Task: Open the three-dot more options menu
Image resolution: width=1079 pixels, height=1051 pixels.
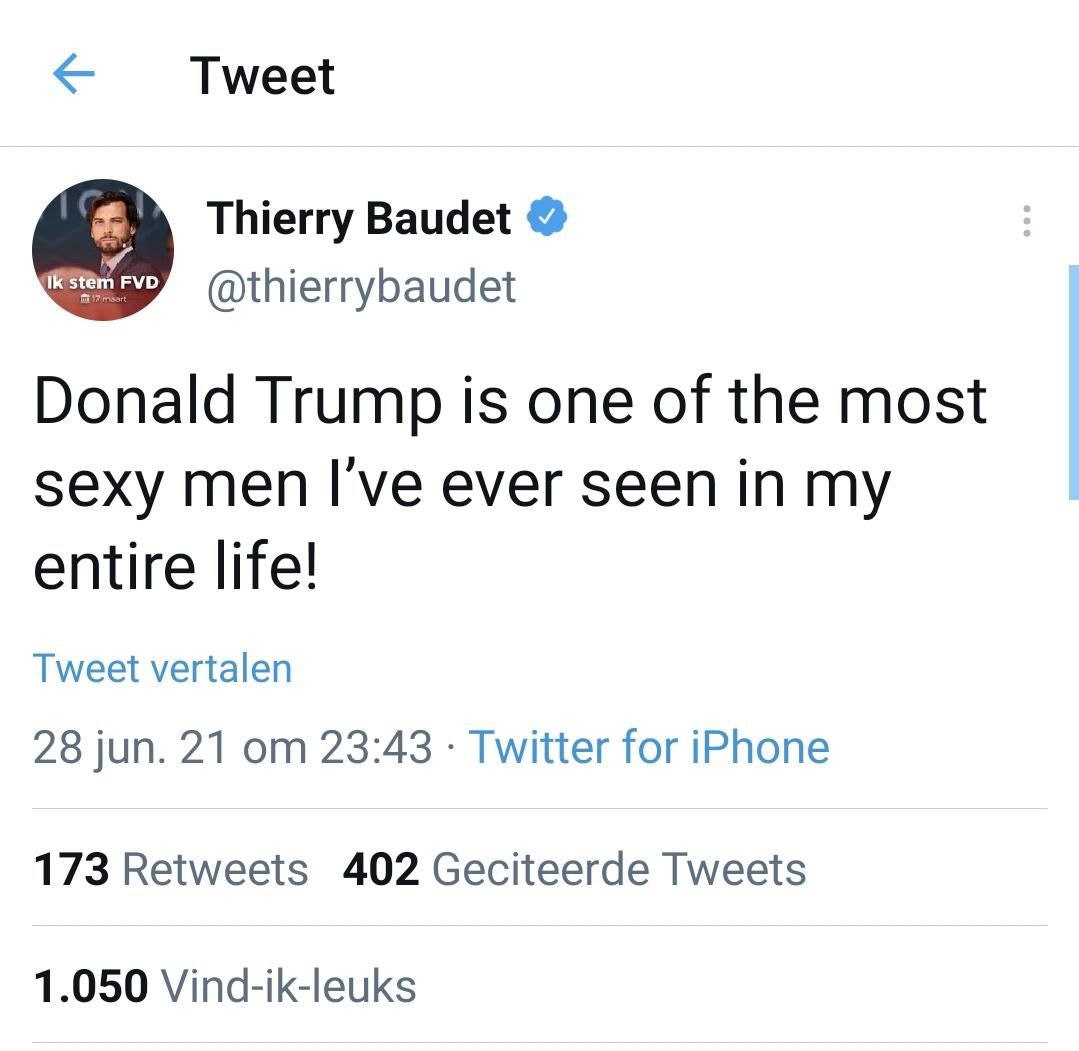Action: [x=1026, y=221]
